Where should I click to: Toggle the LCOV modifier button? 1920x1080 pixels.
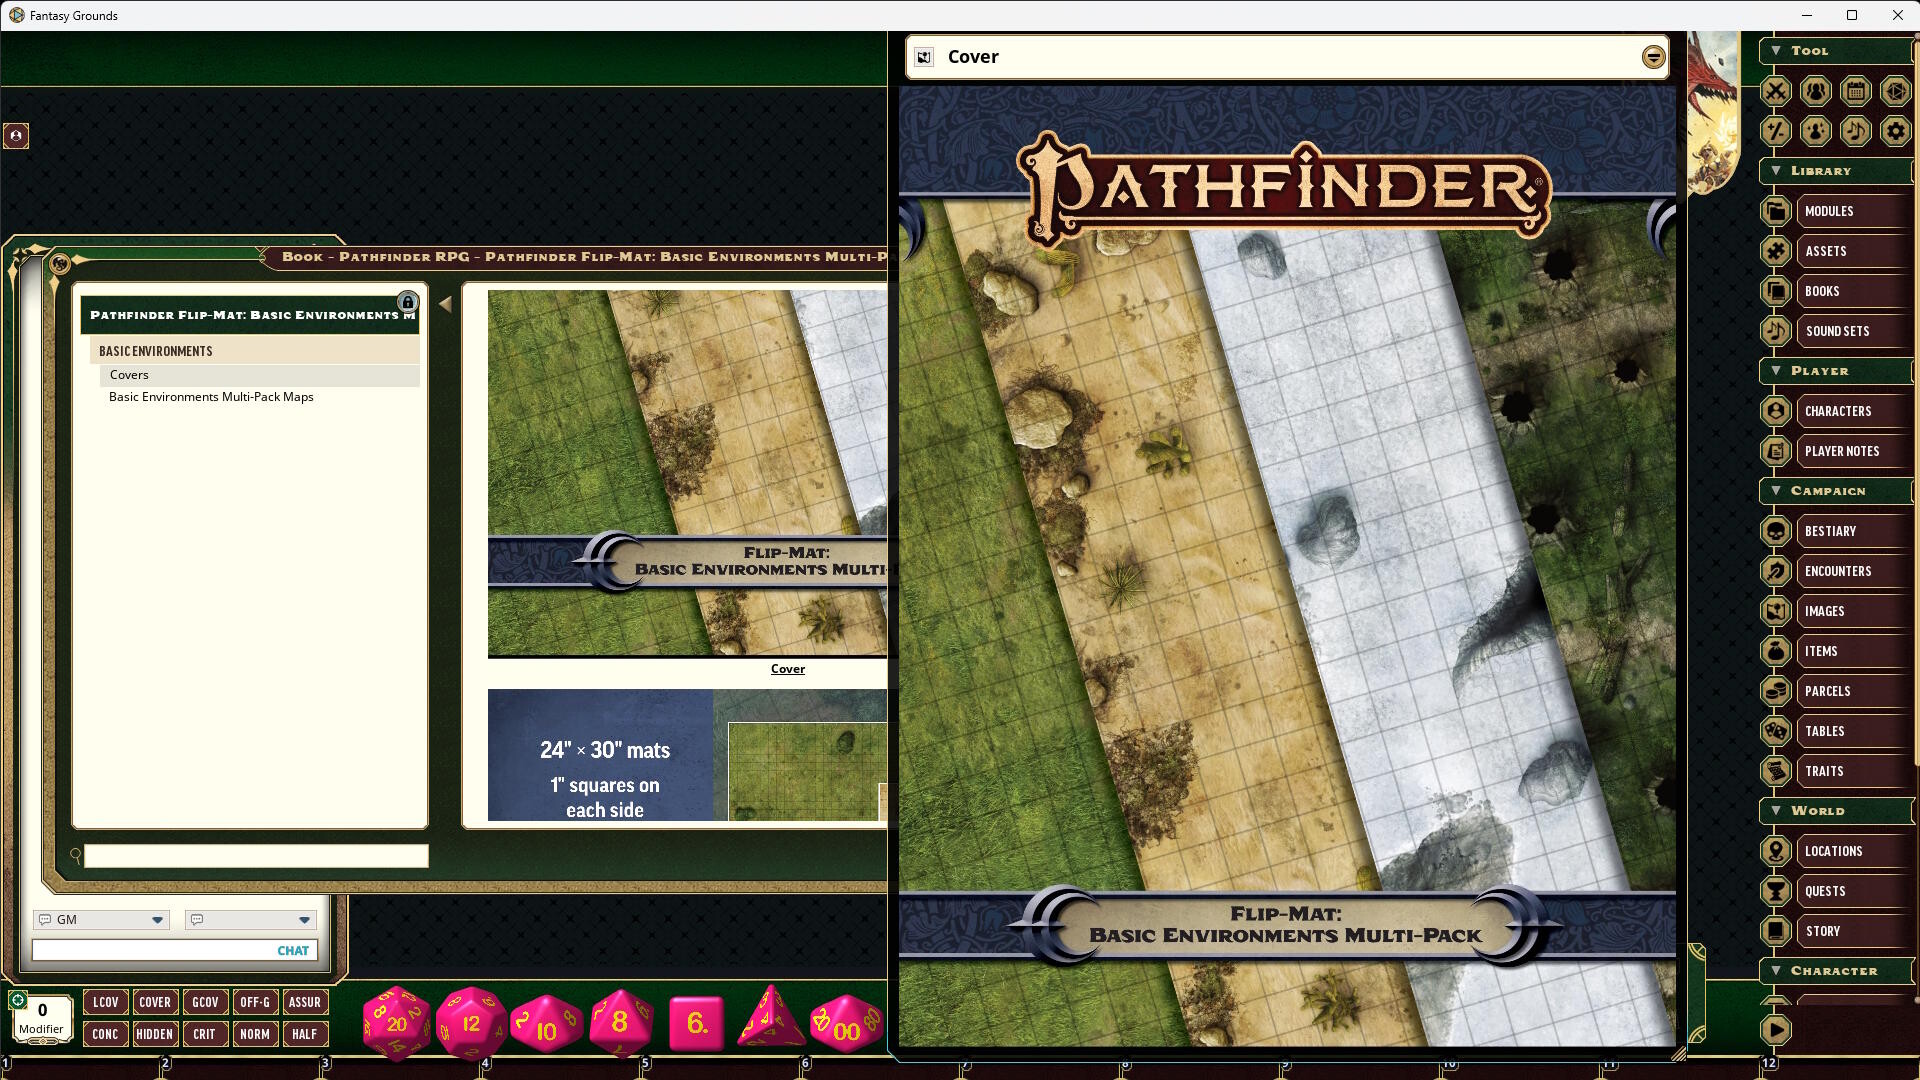coord(105,1002)
